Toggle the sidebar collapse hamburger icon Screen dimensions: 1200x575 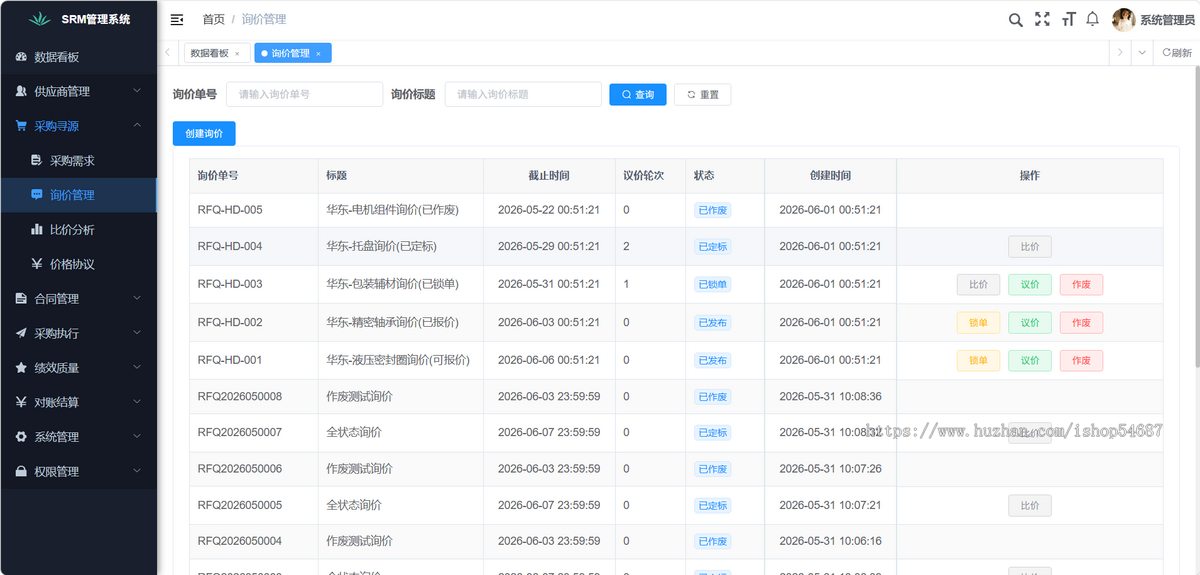177,19
